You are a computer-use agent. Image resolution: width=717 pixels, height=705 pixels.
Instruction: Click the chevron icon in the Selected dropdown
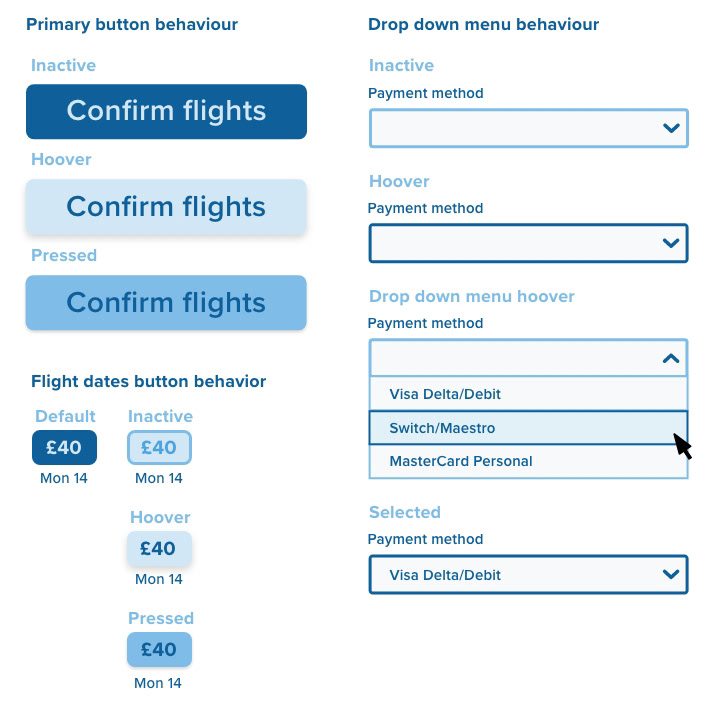click(671, 574)
